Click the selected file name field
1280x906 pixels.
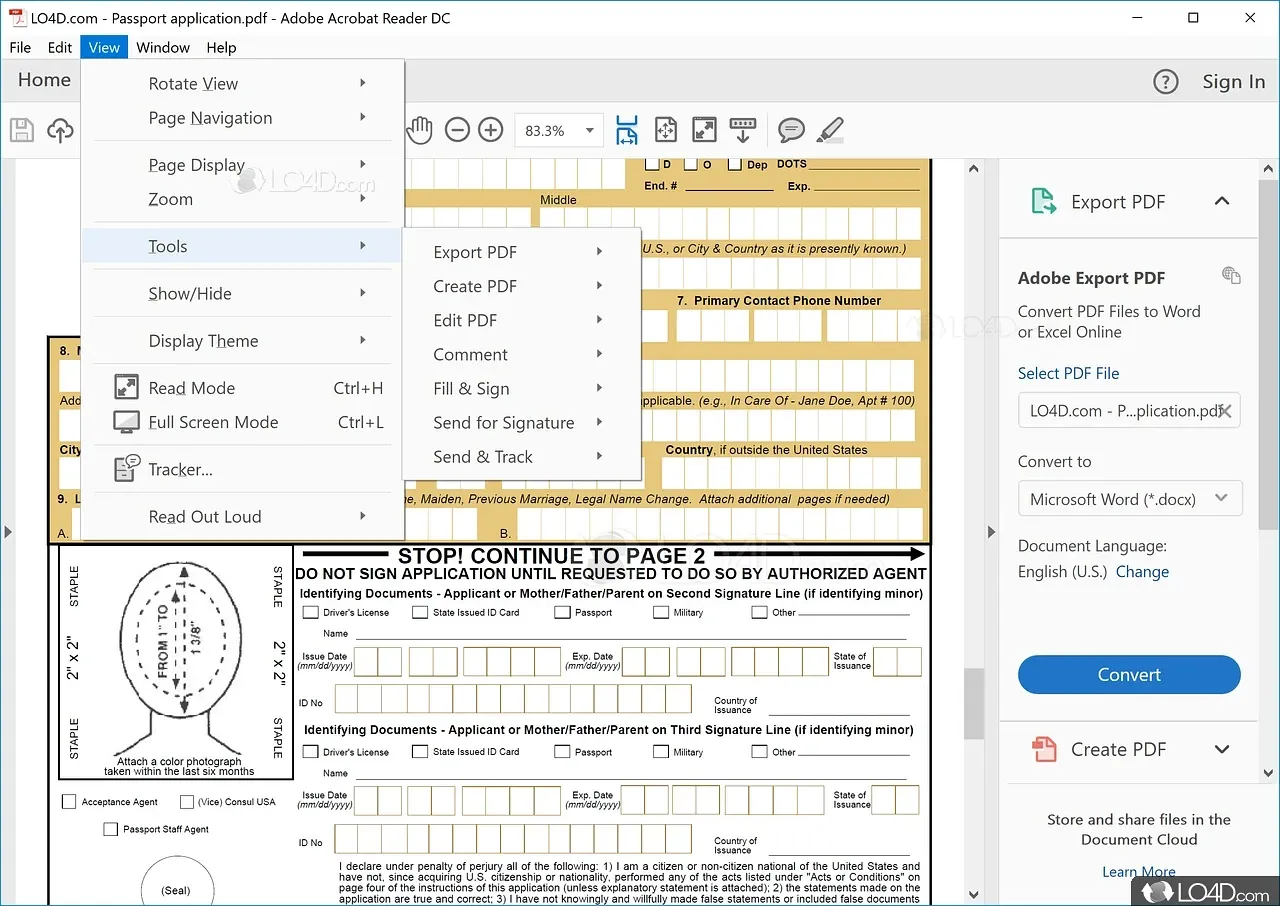1129,410
